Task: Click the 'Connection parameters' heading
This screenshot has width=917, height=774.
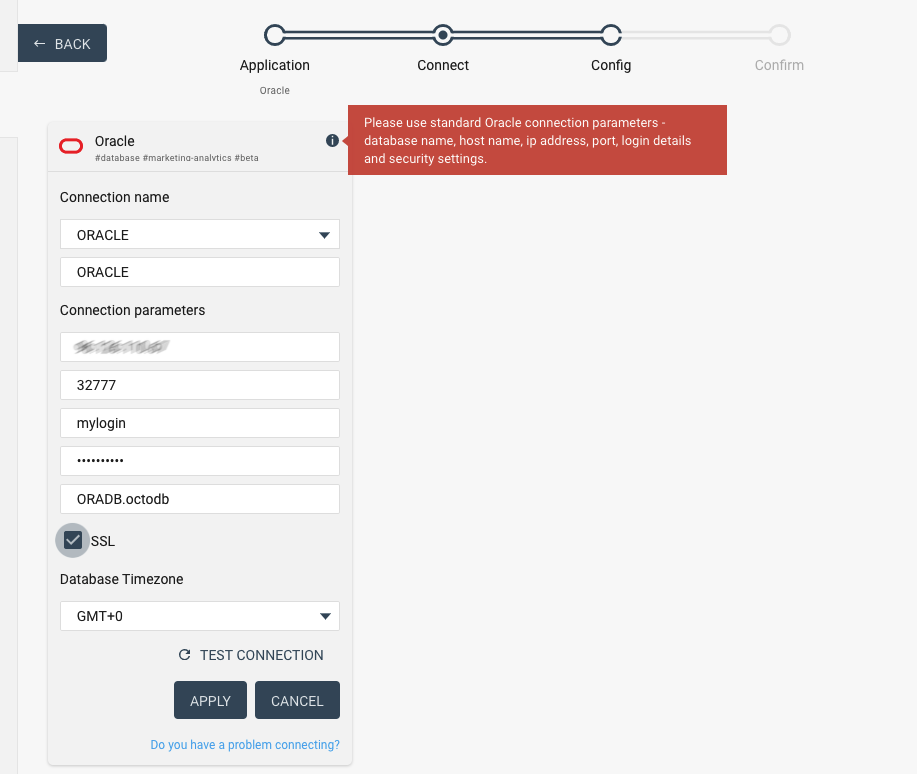Action: coord(132,310)
